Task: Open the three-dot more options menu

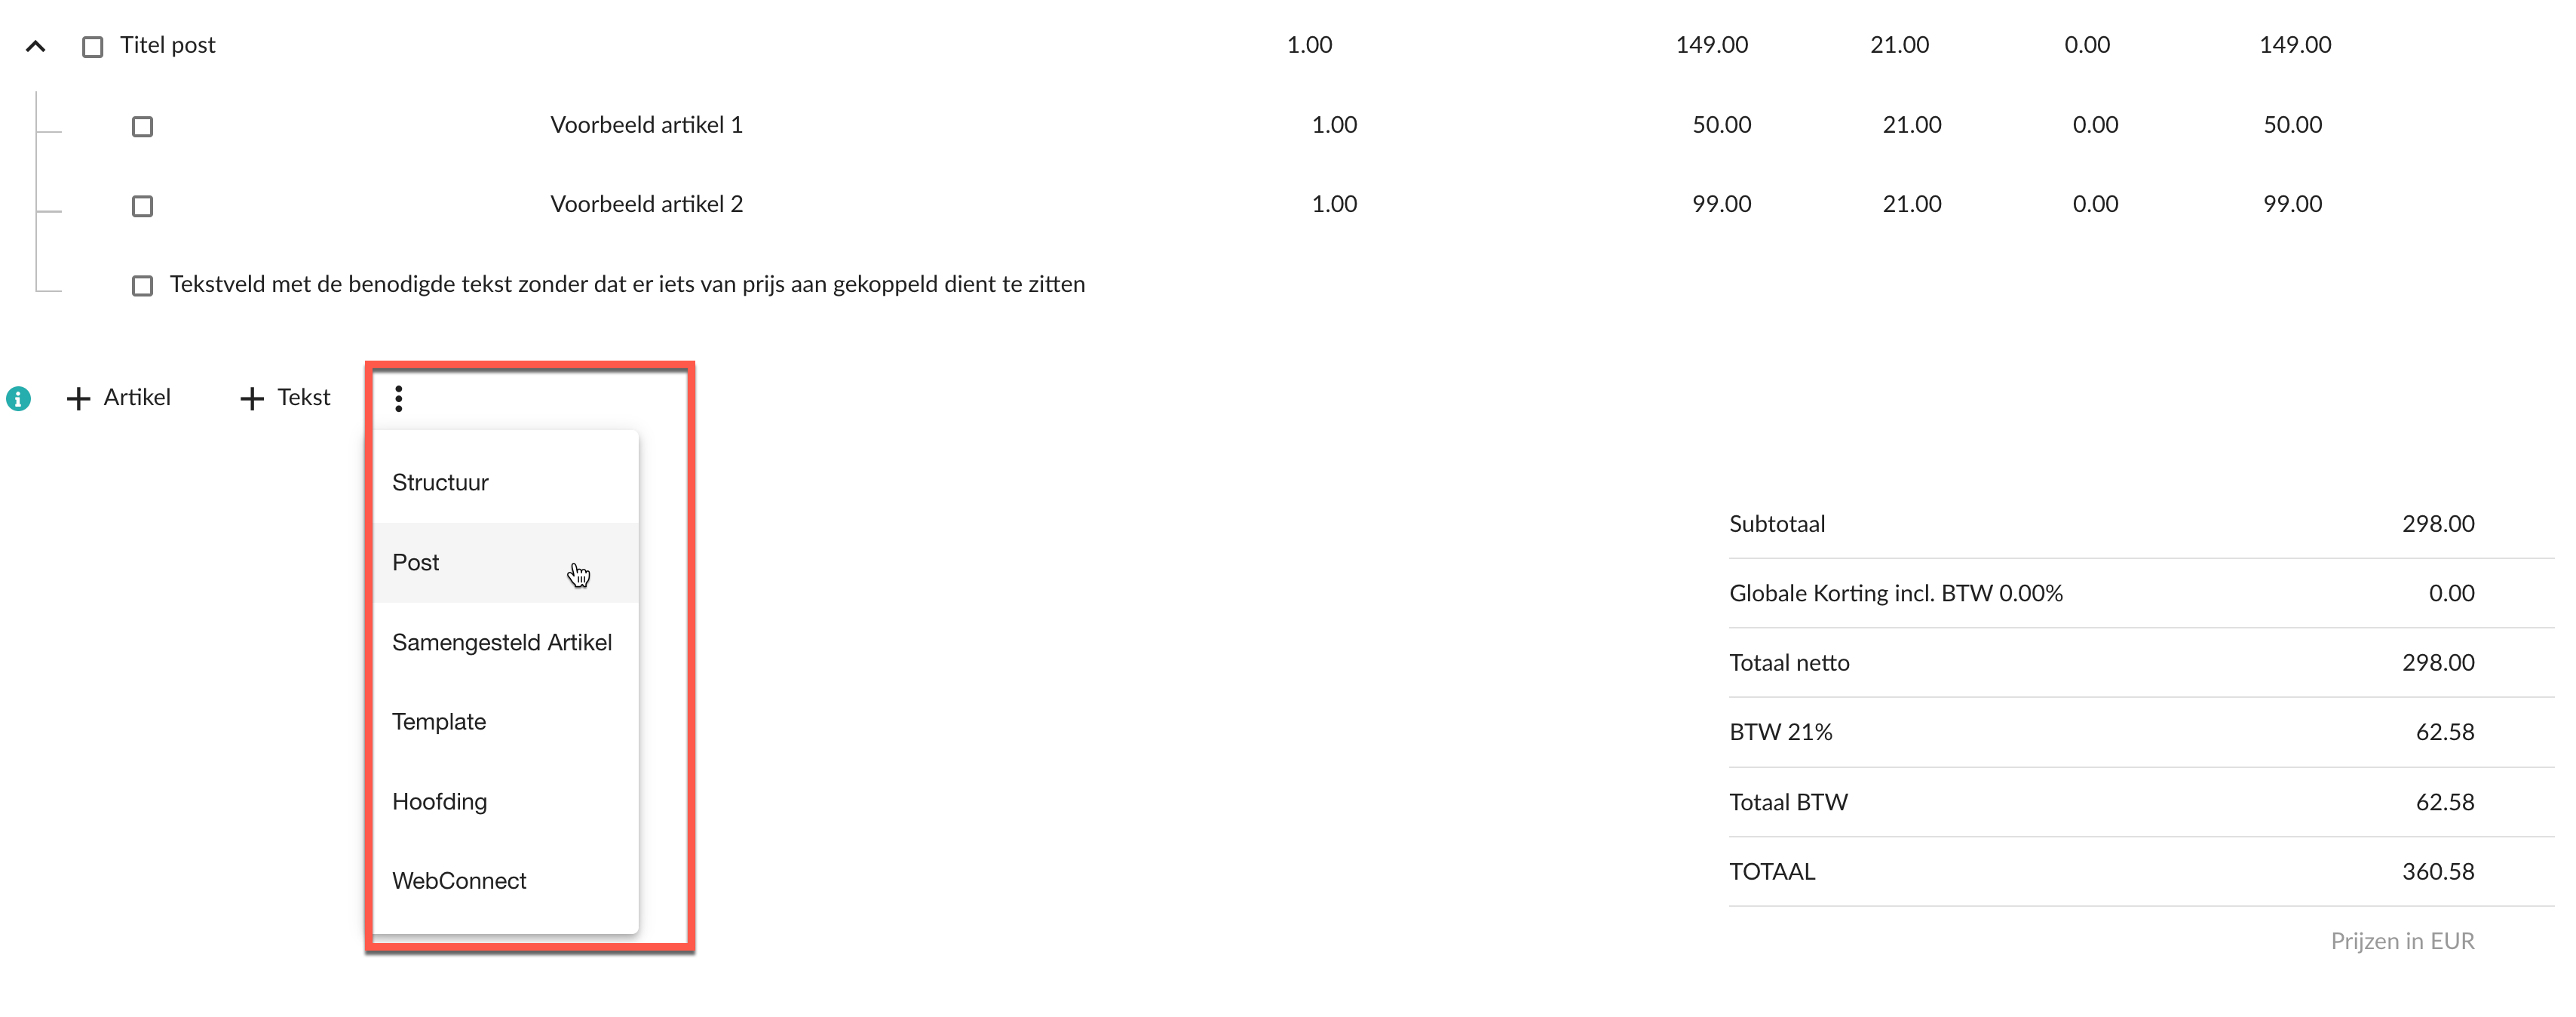Action: (x=398, y=398)
